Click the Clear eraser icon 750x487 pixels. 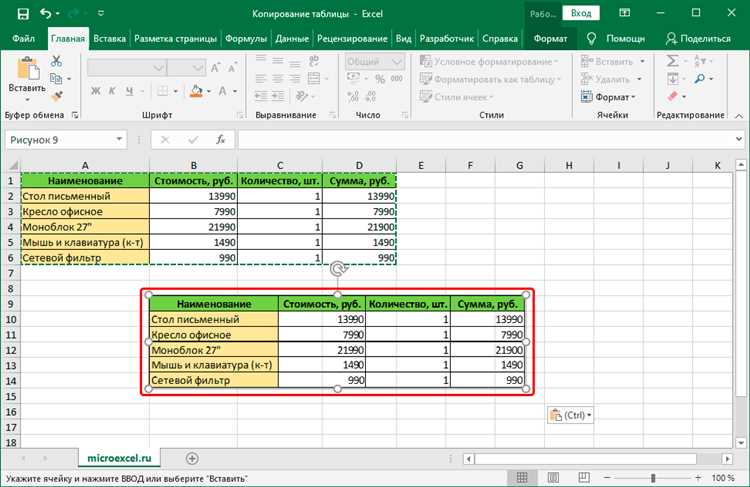673,96
